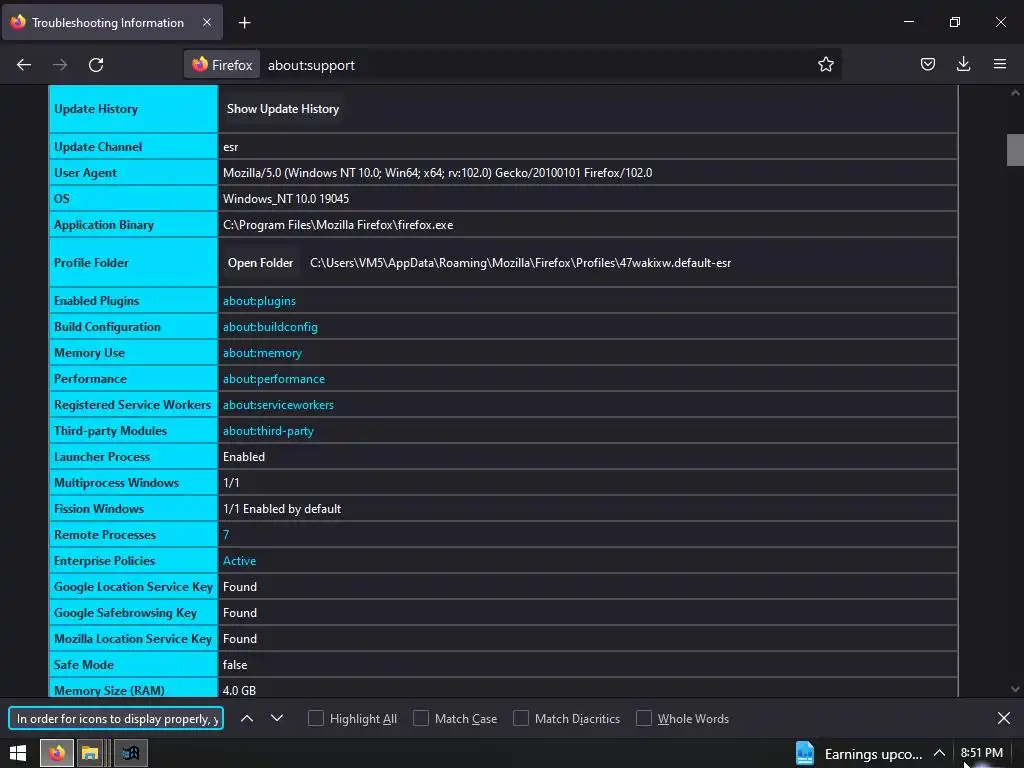Screen dimensions: 1024x768
Task: Jump to previous find result
Action: (247, 718)
